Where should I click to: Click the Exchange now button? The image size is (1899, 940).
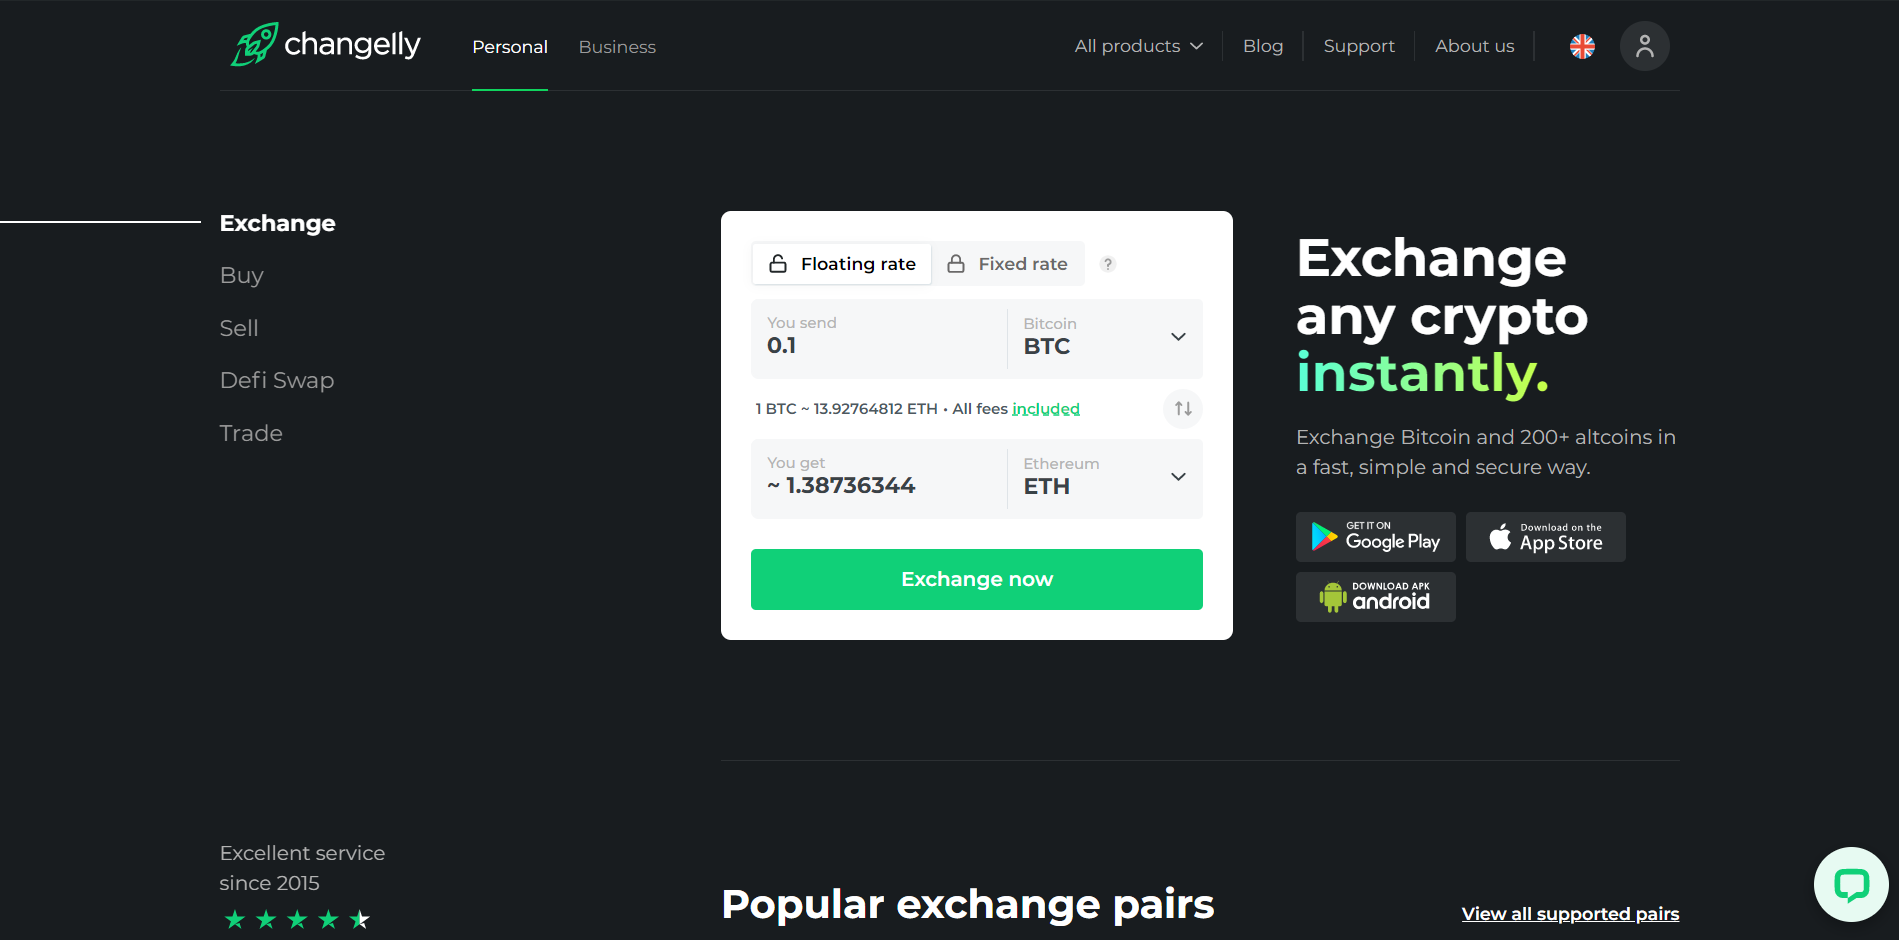pyautogui.click(x=977, y=579)
